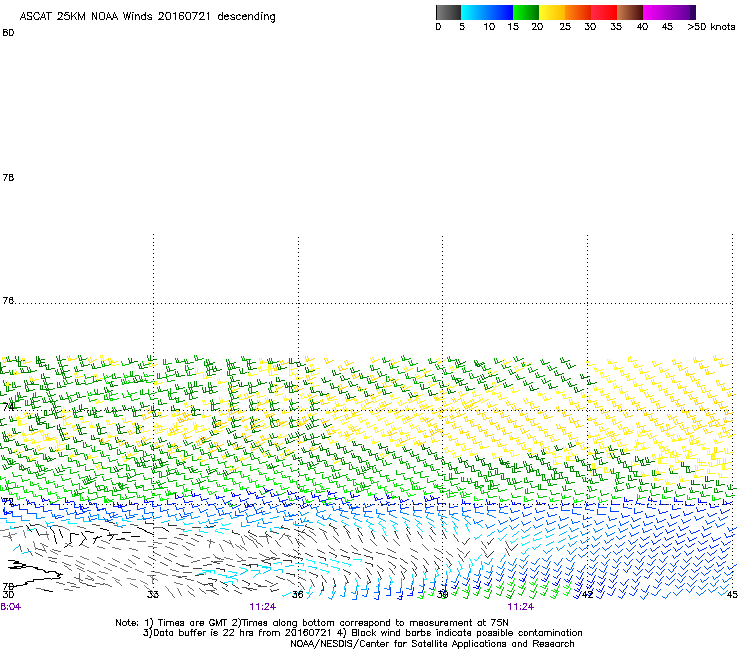Select the magenta 40-45 knots legend segment
The image size is (740, 650).
tap(656, 12)
